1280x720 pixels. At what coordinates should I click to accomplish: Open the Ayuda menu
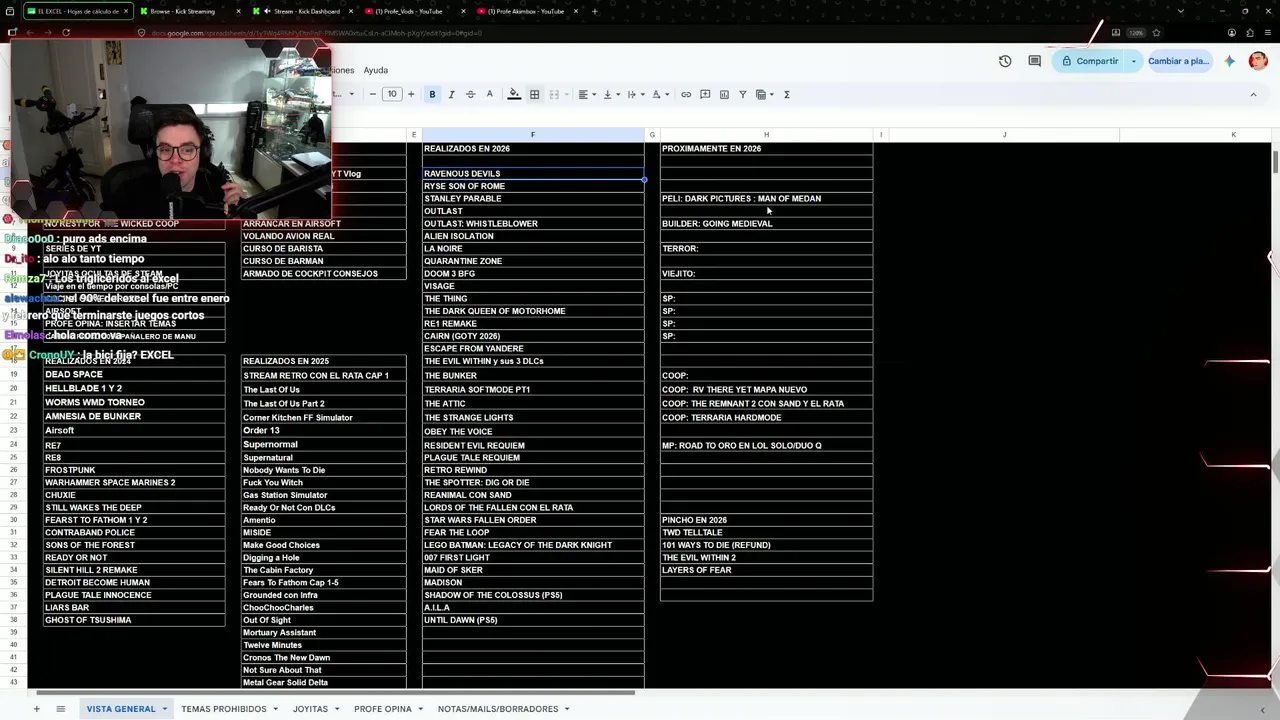(376, 70)
